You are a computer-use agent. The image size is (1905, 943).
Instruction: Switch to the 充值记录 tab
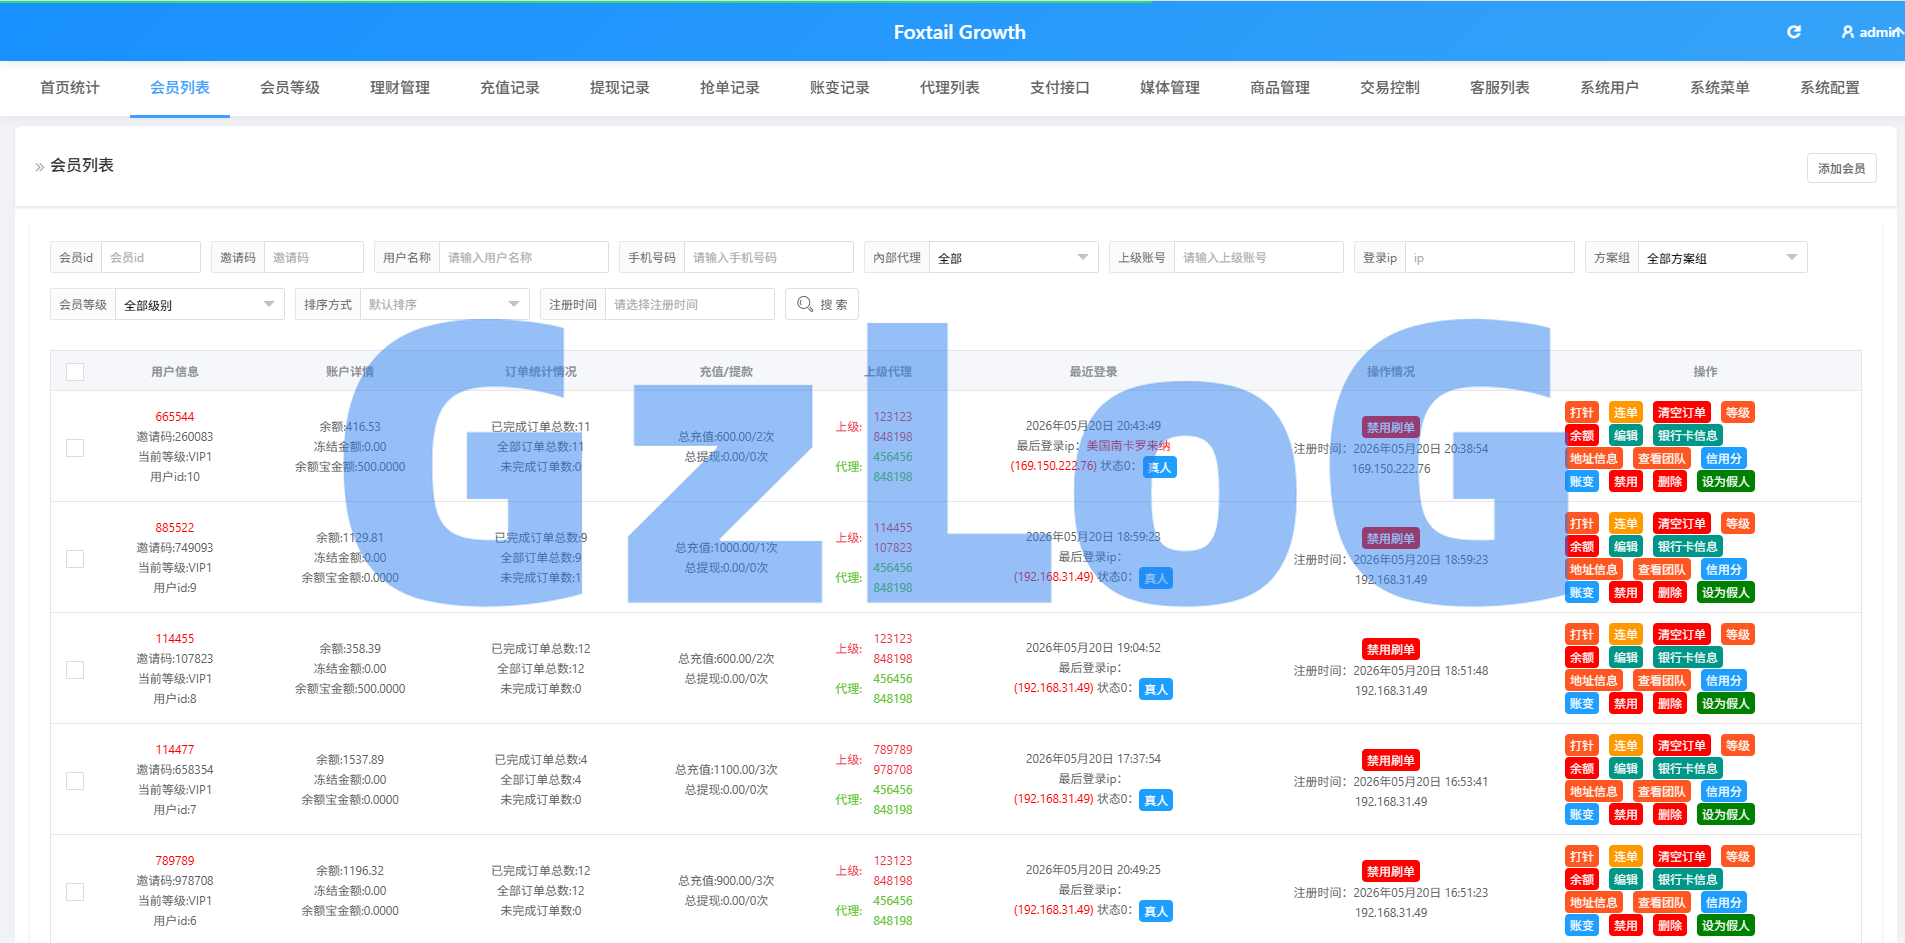[x=510, y=88]
